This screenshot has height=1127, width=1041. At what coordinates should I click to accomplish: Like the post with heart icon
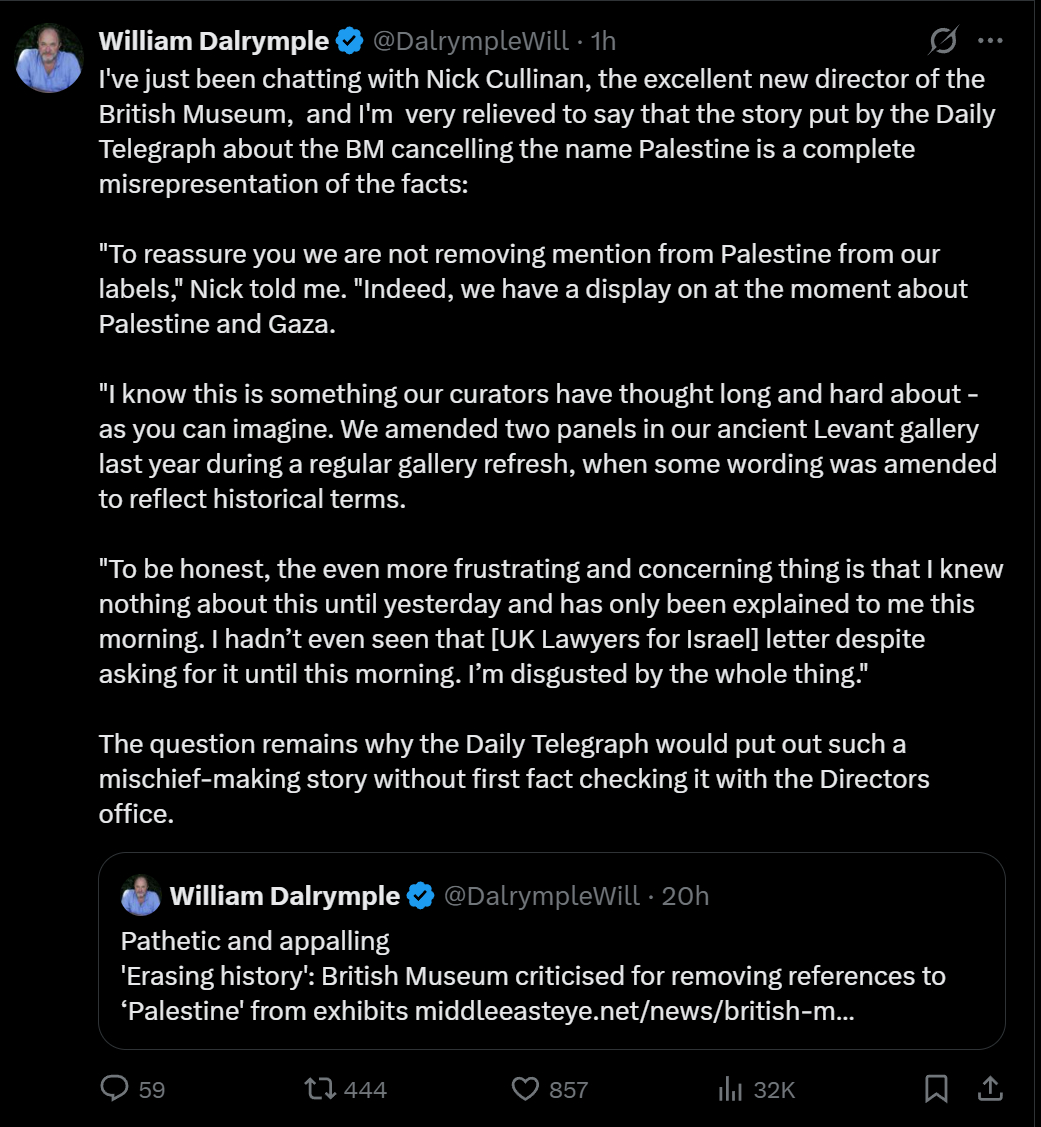tap(523, 1088)
